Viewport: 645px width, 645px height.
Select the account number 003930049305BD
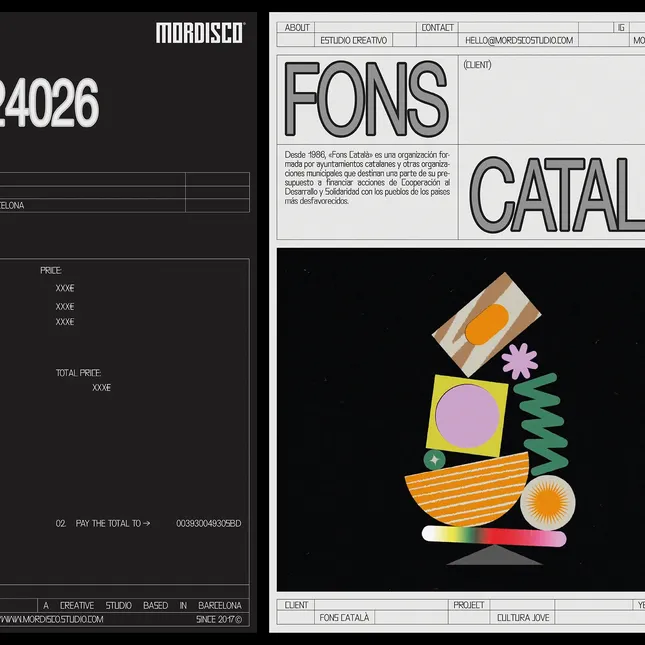(x=209, y=523)
